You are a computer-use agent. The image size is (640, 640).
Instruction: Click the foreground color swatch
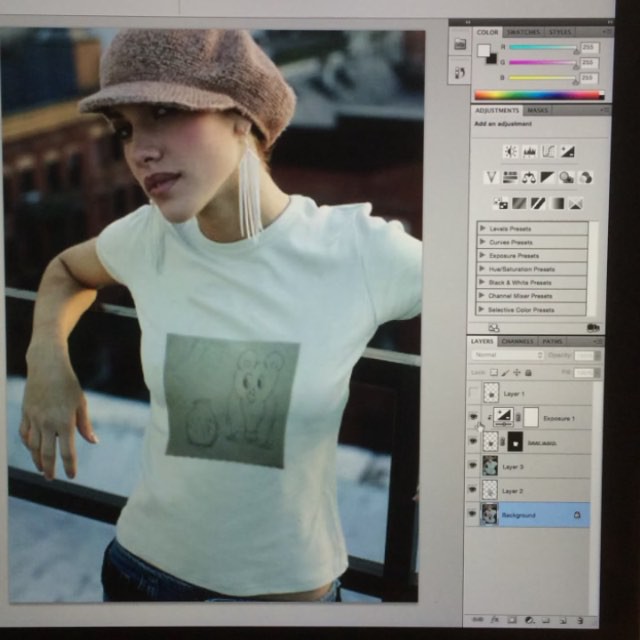tap(484, 50)
